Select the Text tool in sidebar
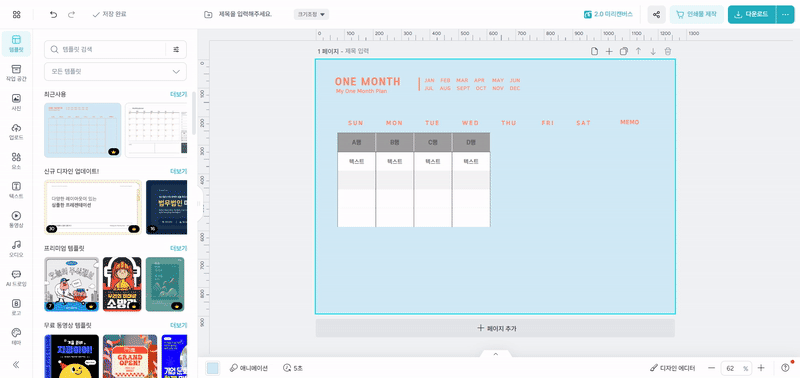The width and height of the screenshot is (800, 378). point(16,190)
